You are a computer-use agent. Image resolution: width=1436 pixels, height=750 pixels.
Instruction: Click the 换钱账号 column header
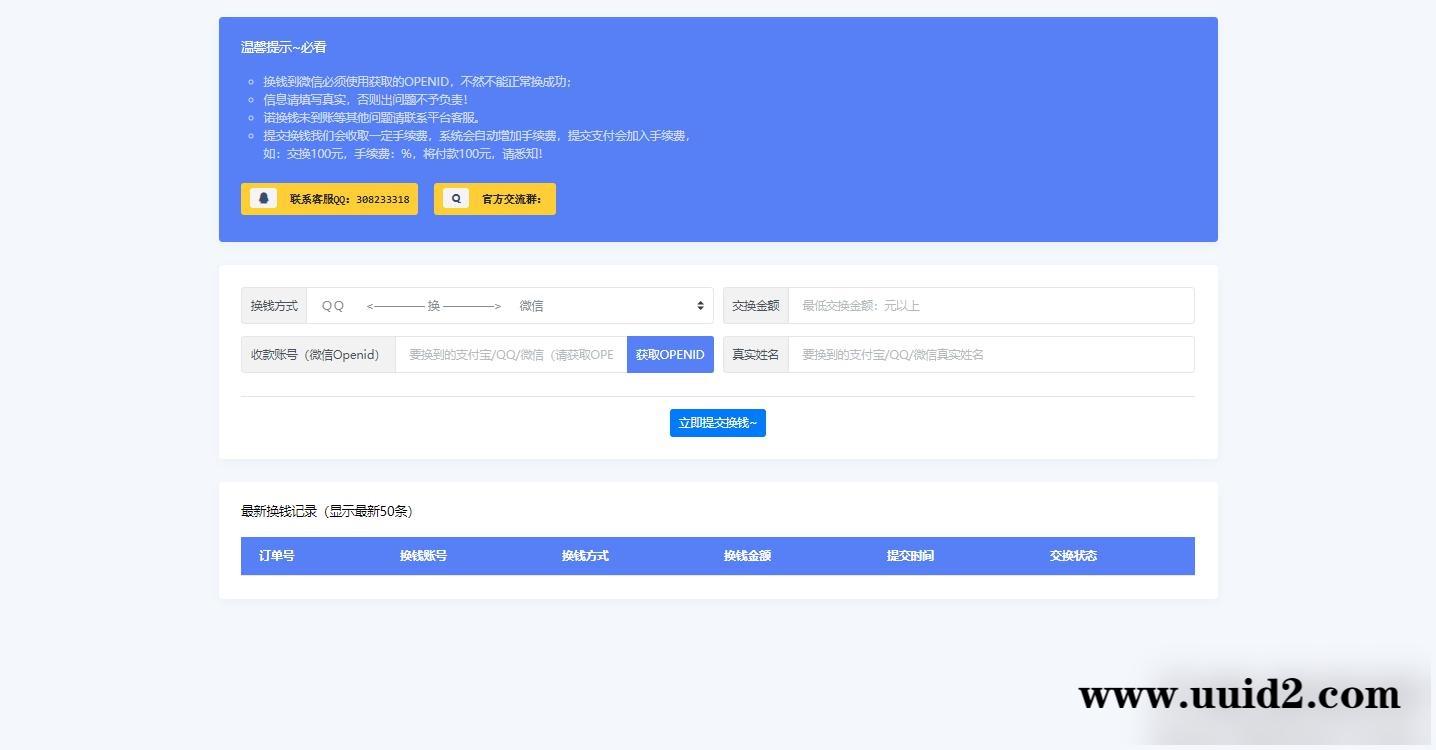point(422,555)
